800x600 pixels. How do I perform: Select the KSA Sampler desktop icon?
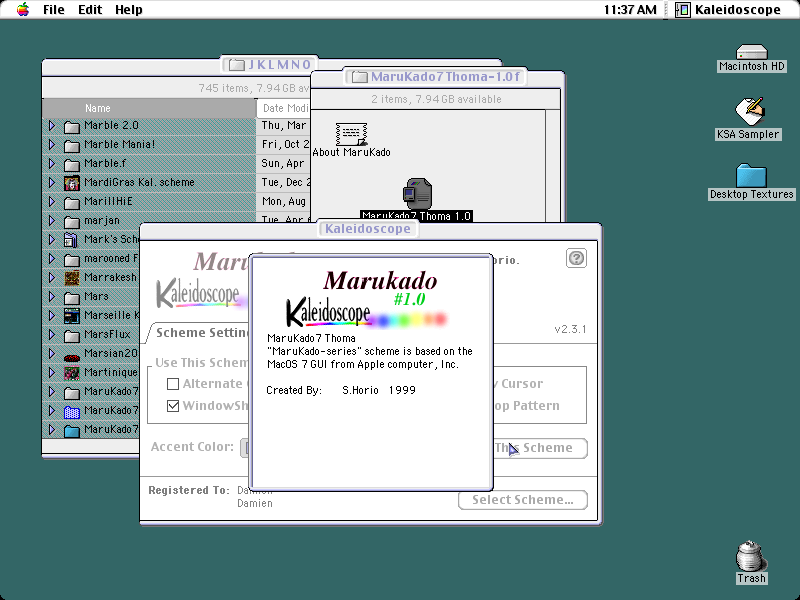point(749,111)
